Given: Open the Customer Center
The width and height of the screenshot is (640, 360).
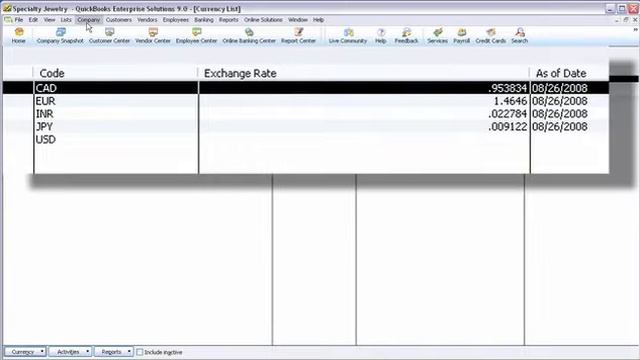Looking at the screenshot, I should click(109, 36).
